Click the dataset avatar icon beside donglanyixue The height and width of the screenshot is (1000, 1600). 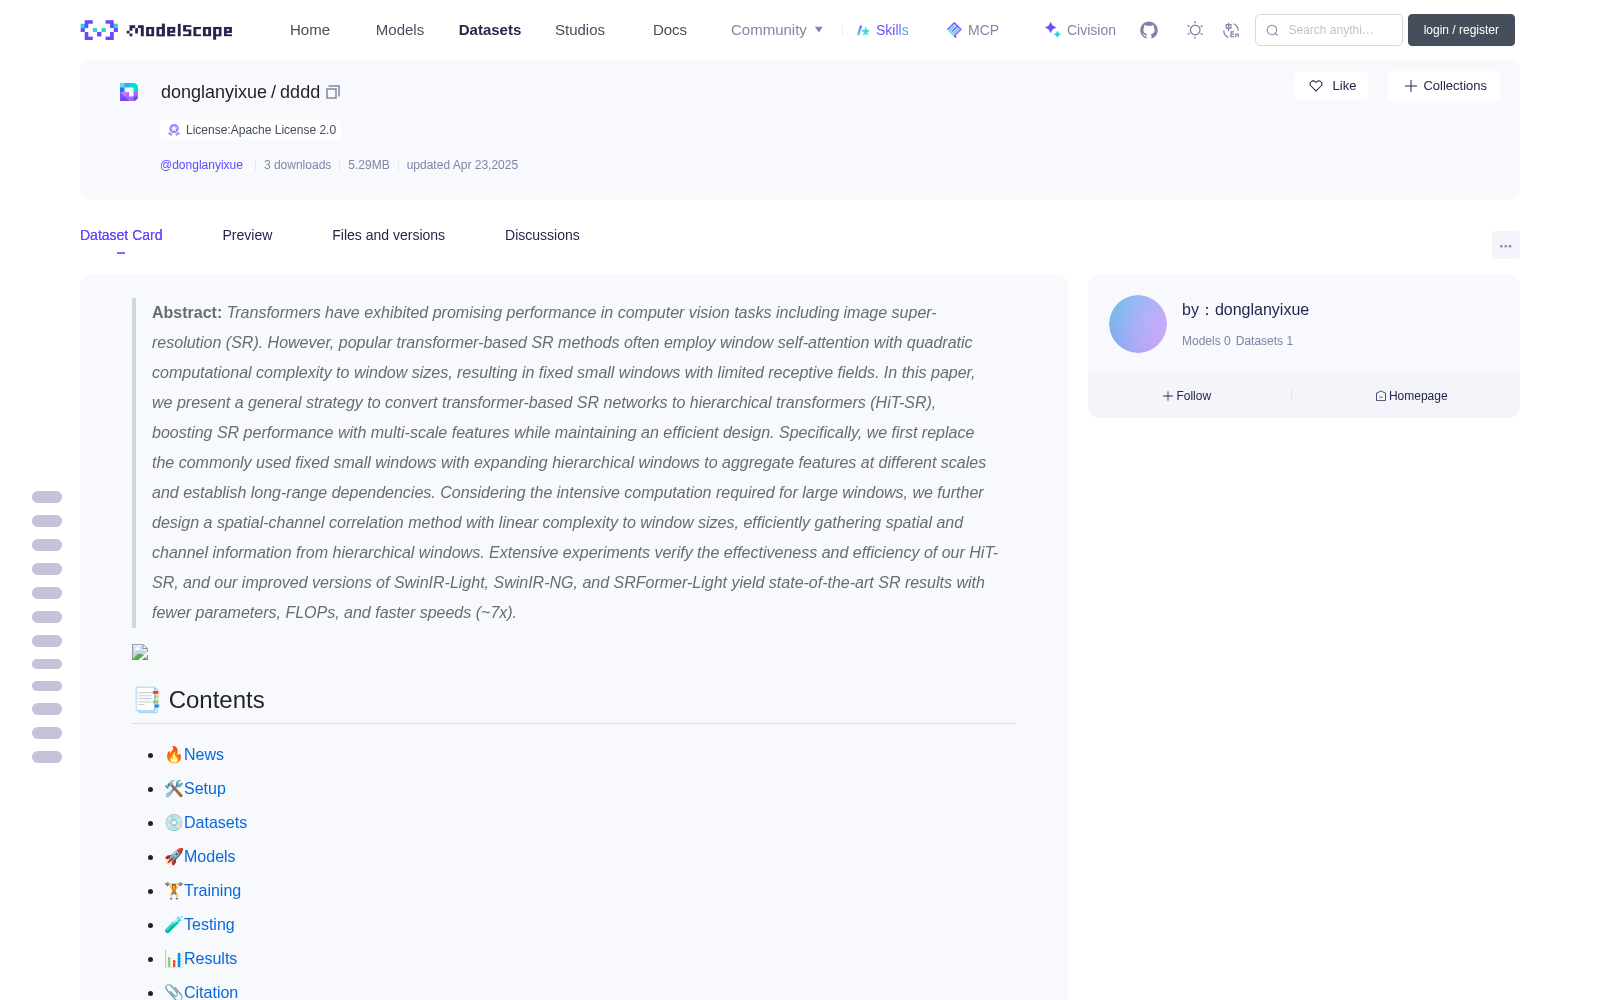129,92
